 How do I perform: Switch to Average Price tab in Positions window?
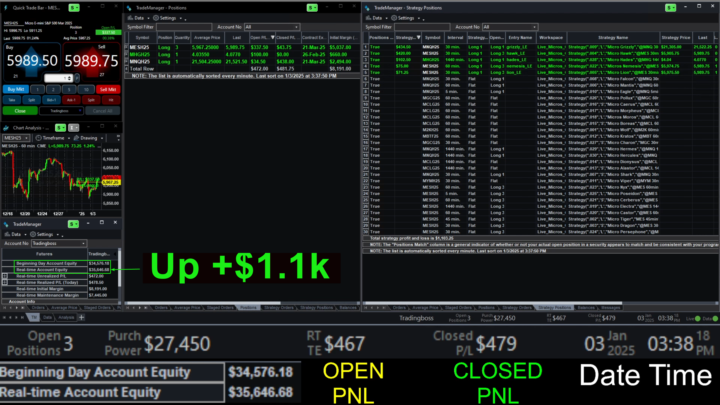(x=187, y=308)
